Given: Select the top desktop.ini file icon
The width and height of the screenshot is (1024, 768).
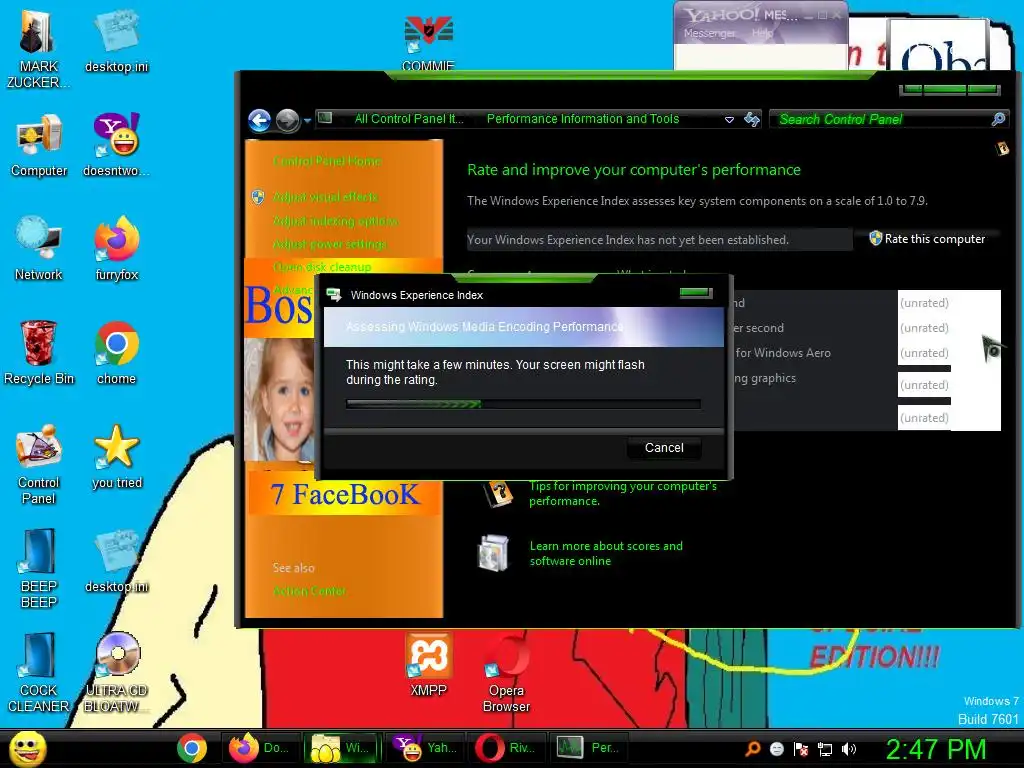Looking at the screenshot, I should (x=116, y=41).
